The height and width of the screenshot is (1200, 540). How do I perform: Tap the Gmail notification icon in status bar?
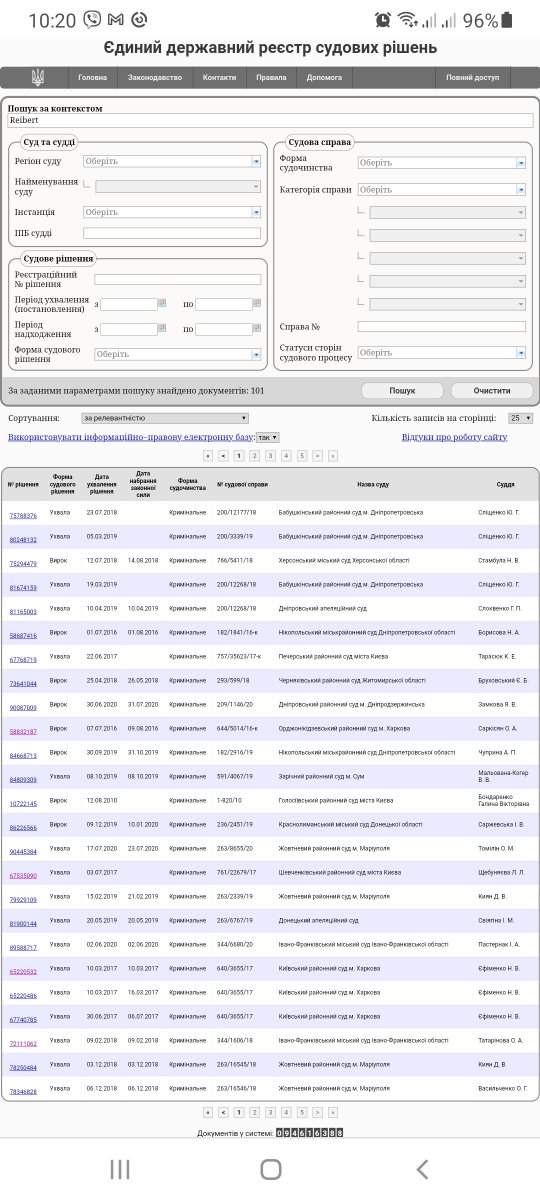116,19
